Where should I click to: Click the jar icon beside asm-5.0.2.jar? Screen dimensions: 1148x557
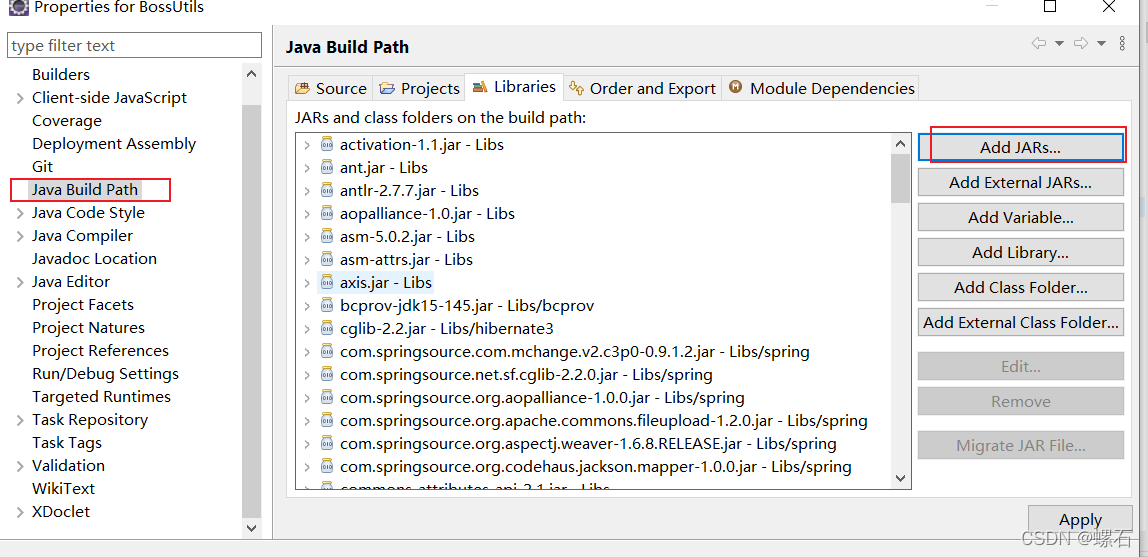[327, 236]
